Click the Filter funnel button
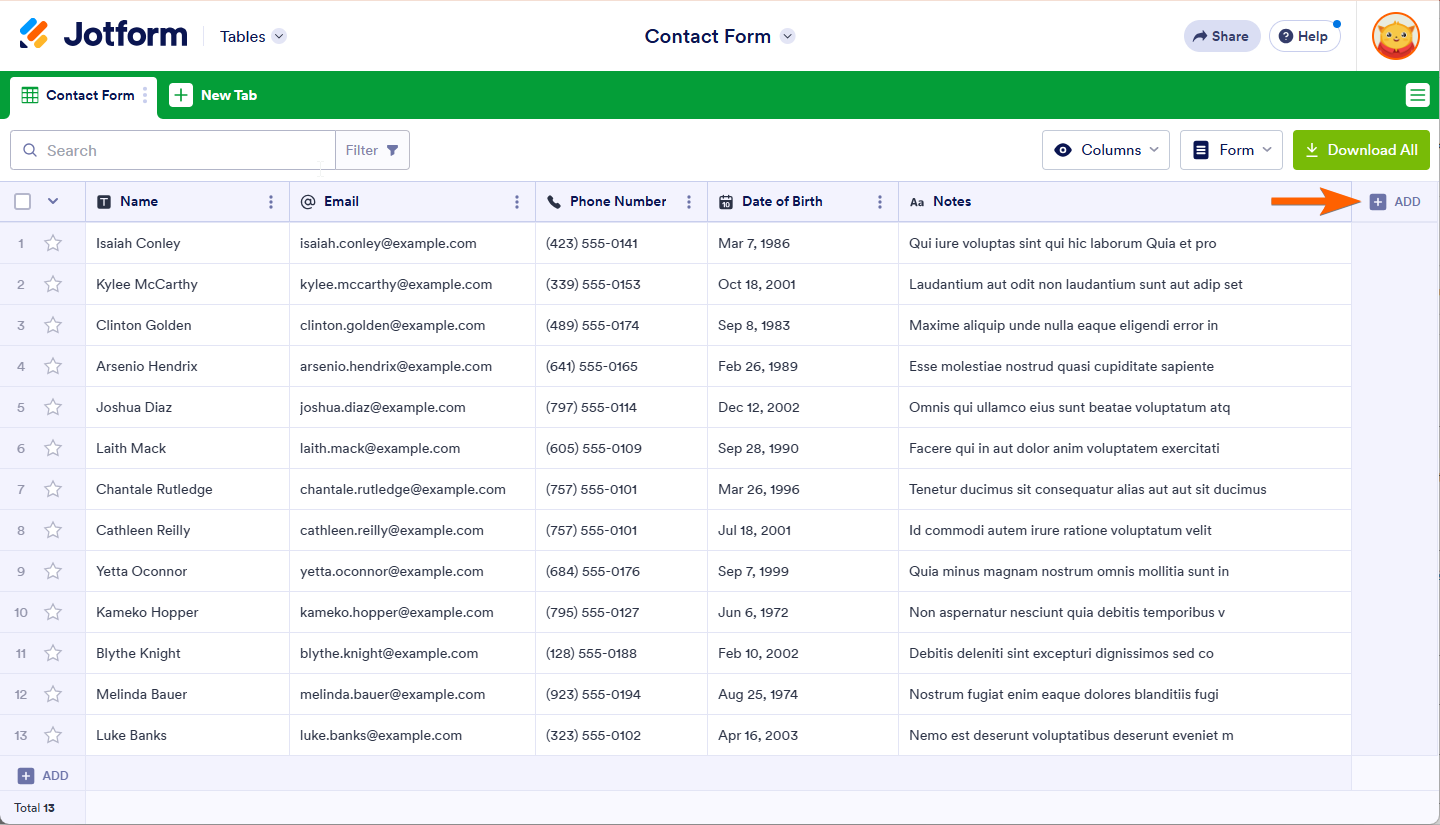This screenshot has height=825, width=1440. [372, 150]
